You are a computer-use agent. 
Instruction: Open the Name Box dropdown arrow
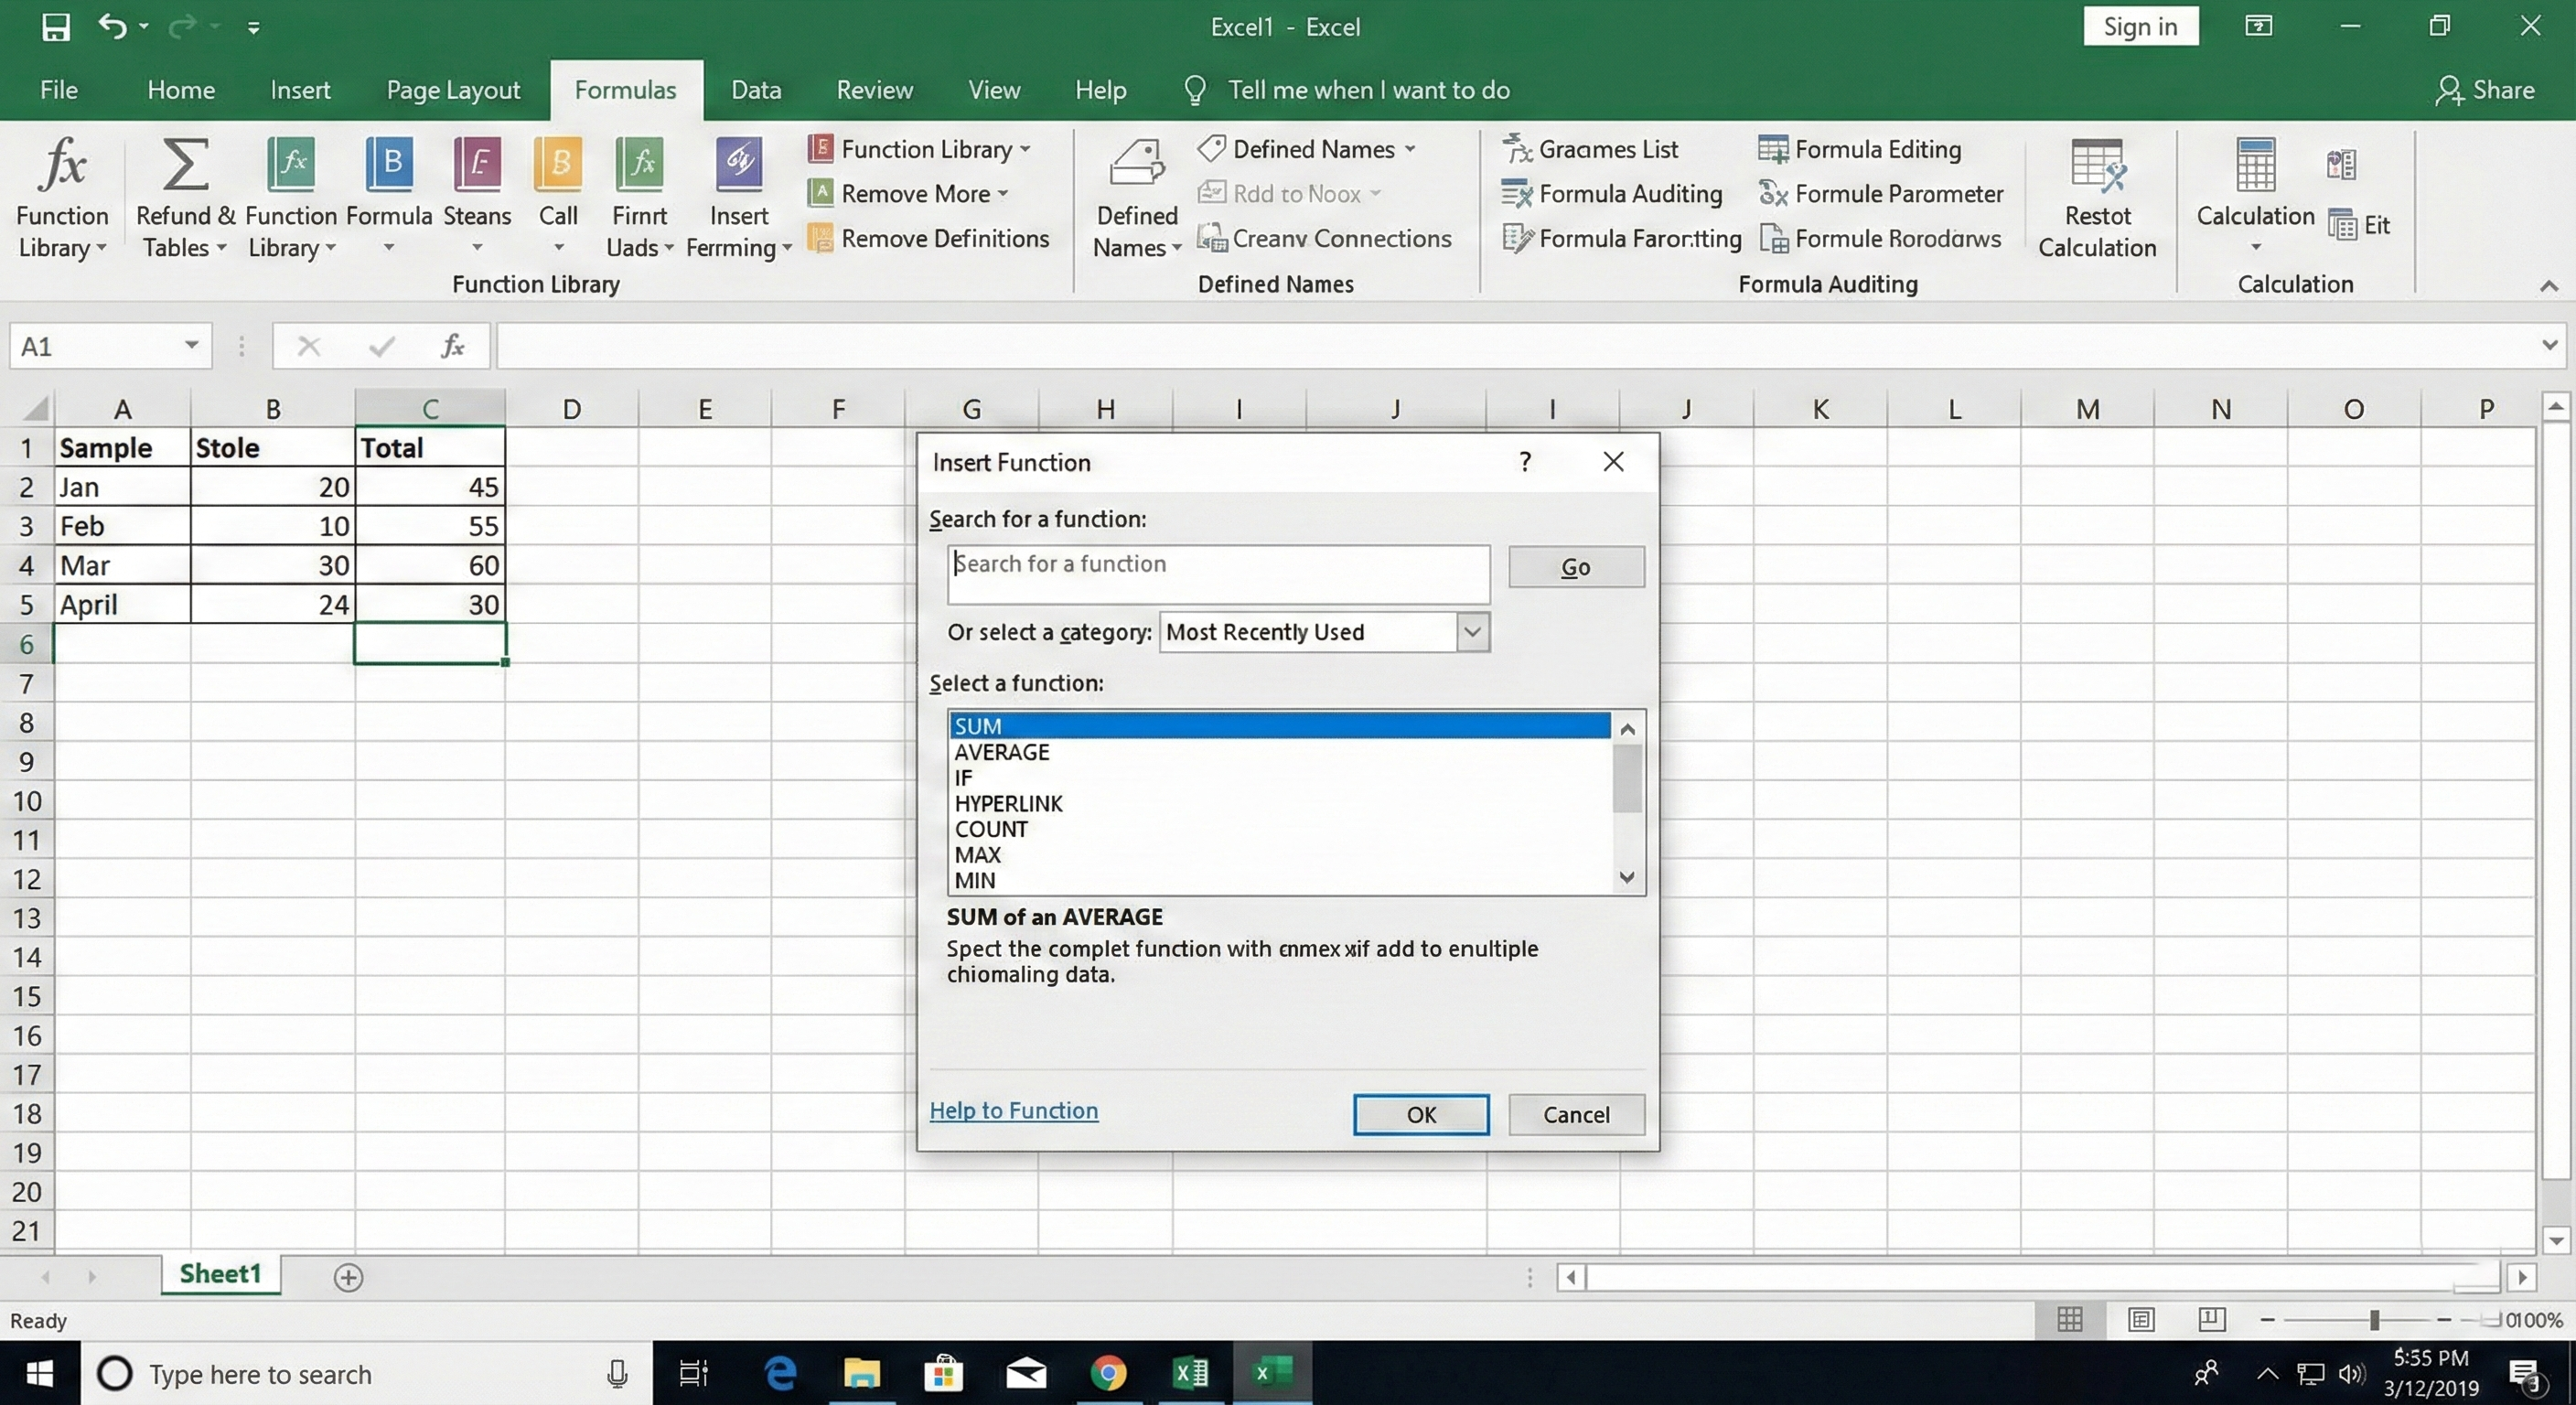click(191, 346)
